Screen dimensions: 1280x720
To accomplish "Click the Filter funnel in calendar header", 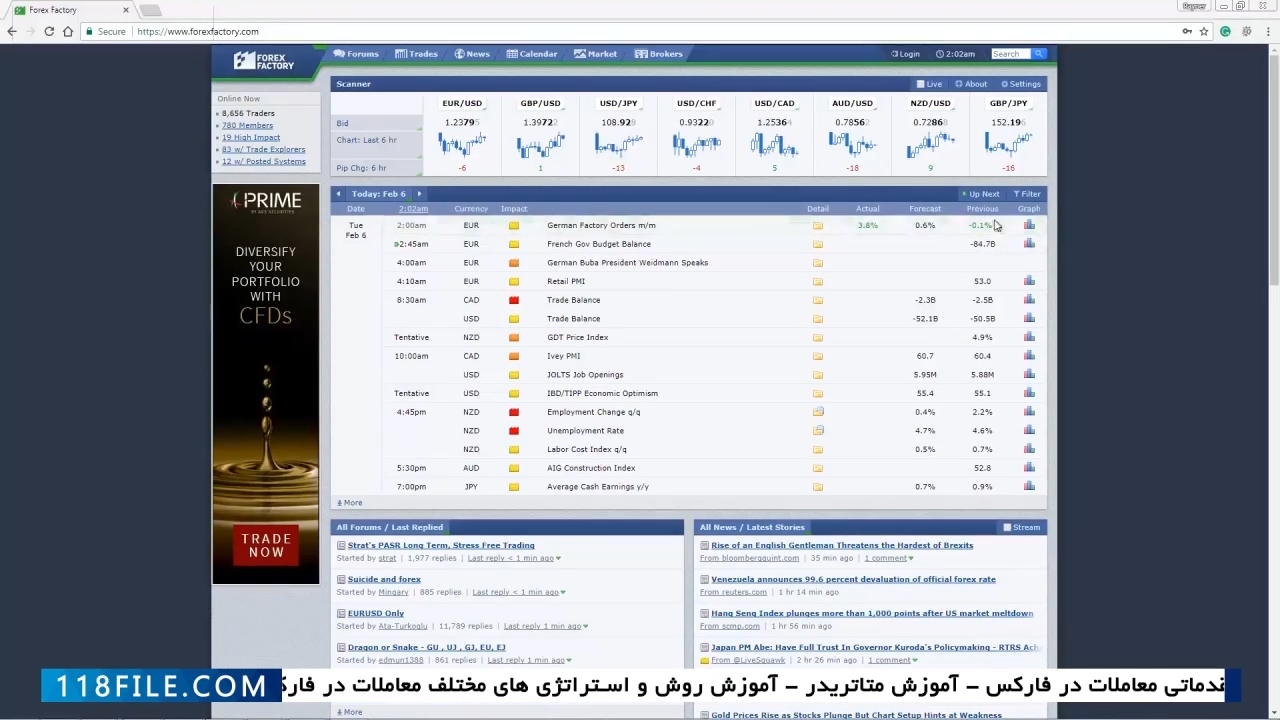I will tap(1026, 194).
